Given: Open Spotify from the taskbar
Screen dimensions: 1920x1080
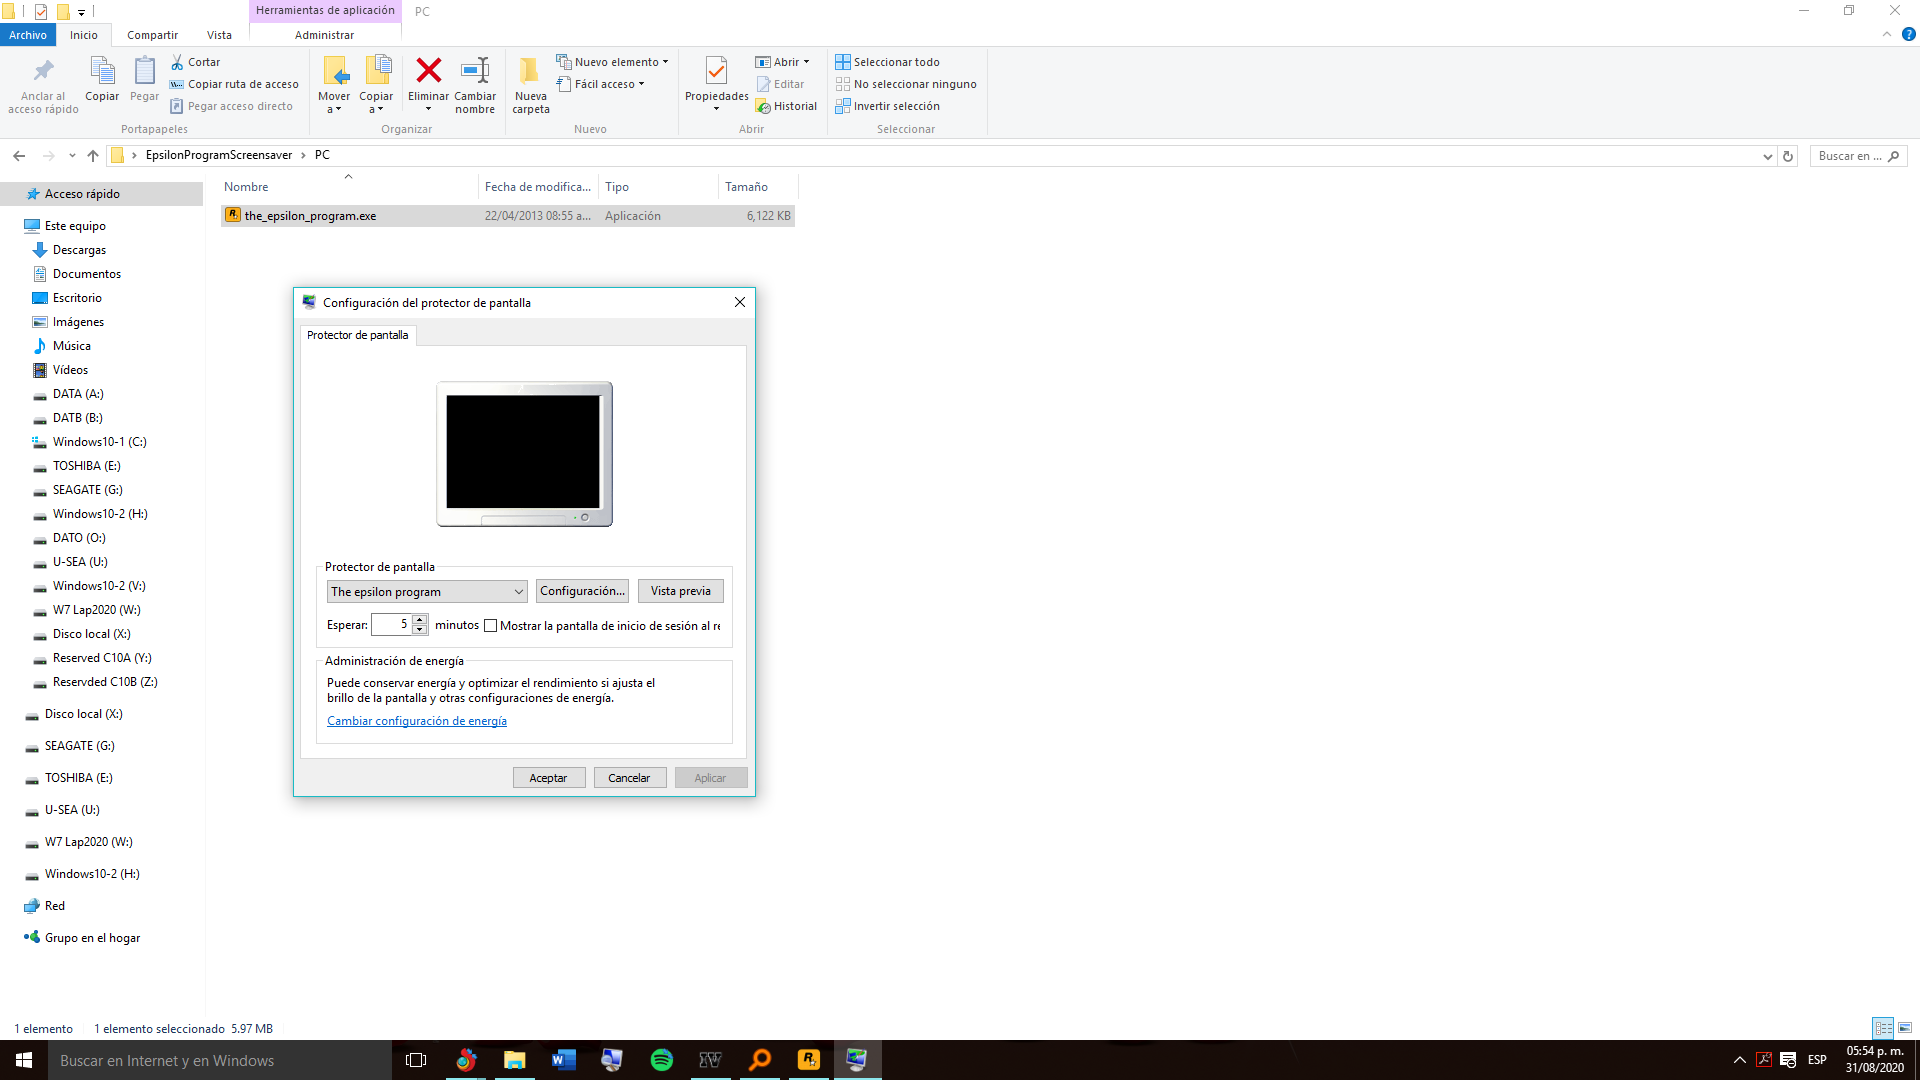Looking at the screenshot, I should click(661, 1060).
